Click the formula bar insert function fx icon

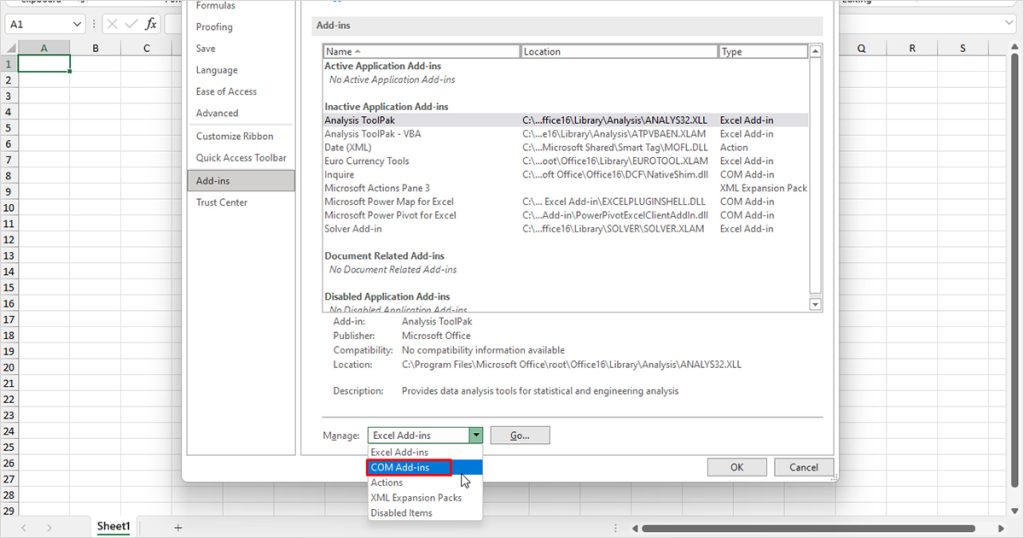pyautogui.click(x=151, y=24)
